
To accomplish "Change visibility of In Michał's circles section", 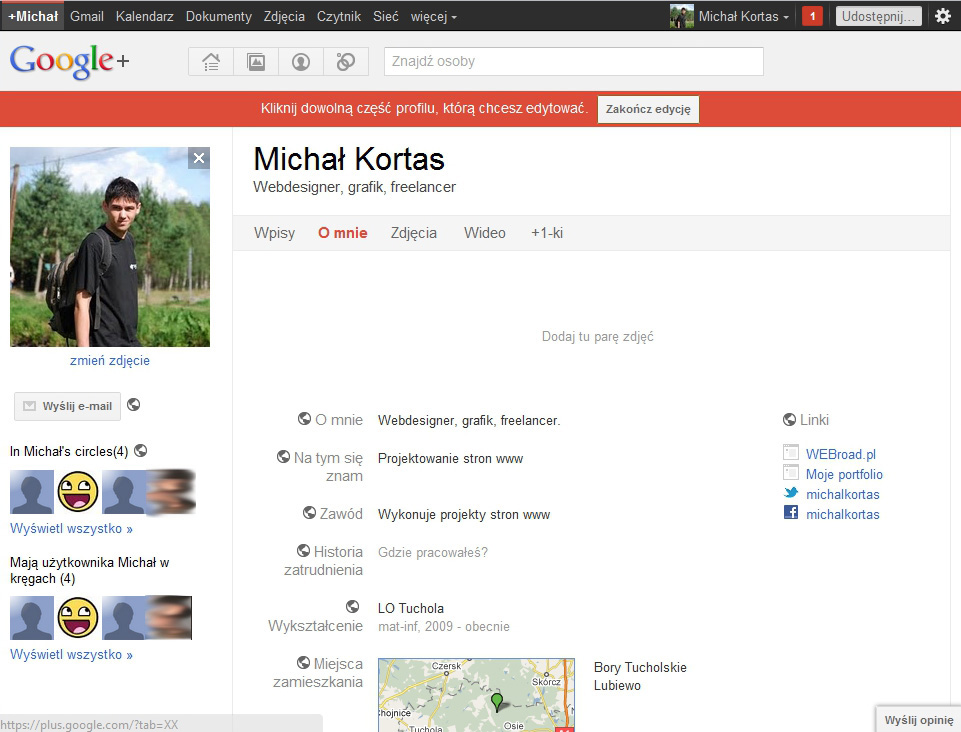I will click(141, 450).
